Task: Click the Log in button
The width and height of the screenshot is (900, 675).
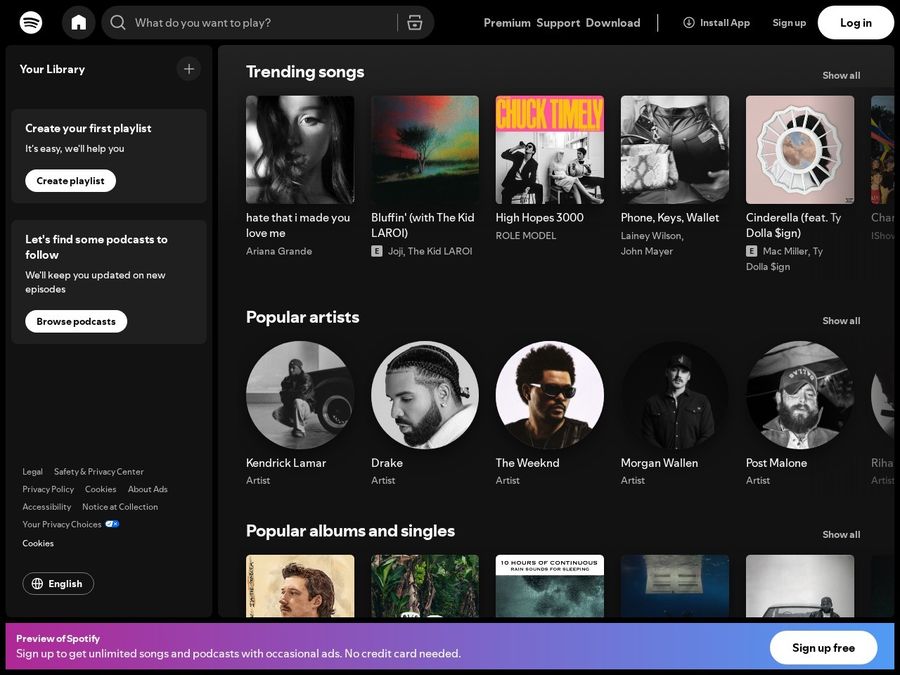Action: 856,23
